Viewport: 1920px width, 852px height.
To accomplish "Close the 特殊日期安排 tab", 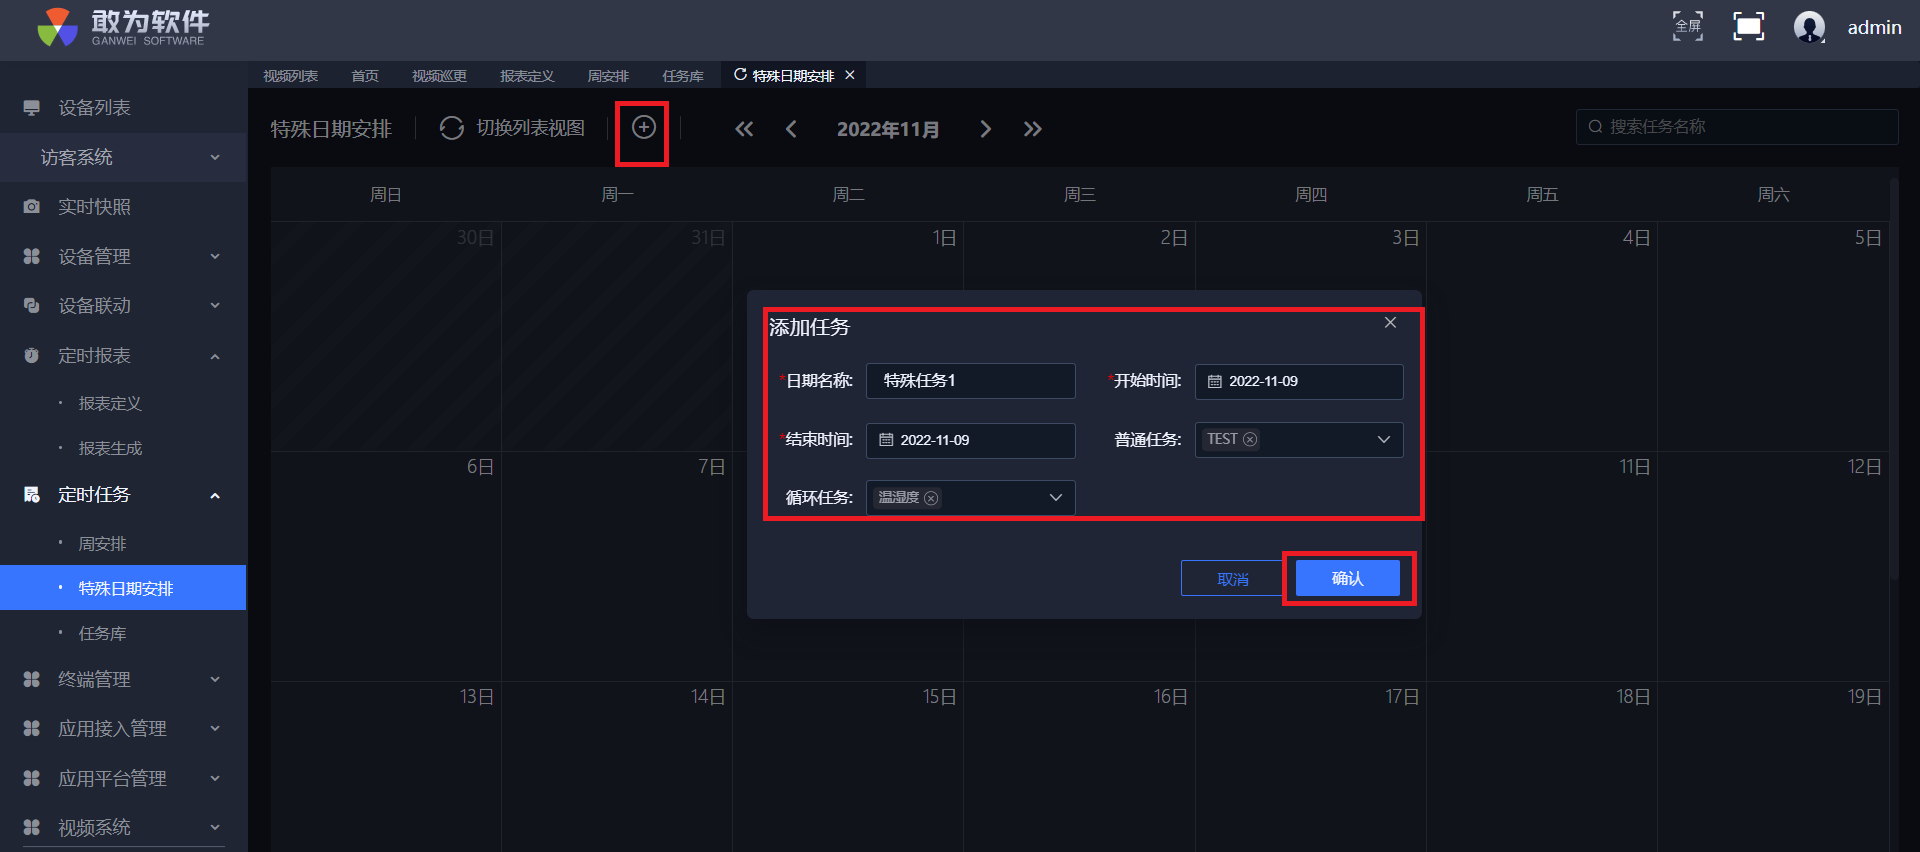I will [x=850, y=75].
